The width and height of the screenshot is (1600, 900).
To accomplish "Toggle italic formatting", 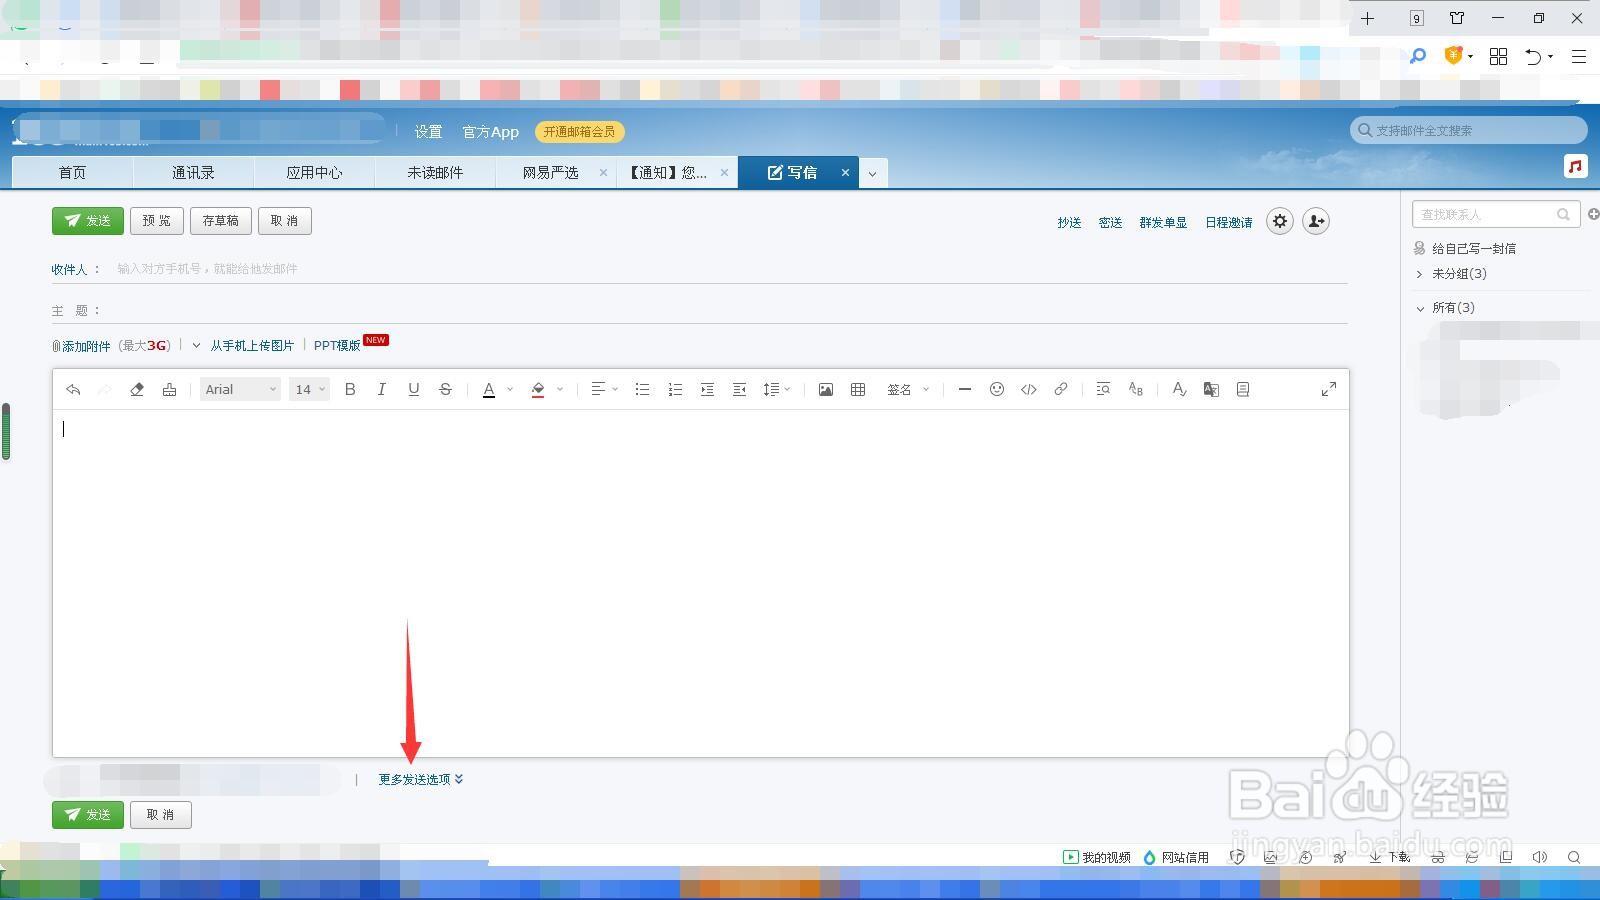I will pos(382,389).
